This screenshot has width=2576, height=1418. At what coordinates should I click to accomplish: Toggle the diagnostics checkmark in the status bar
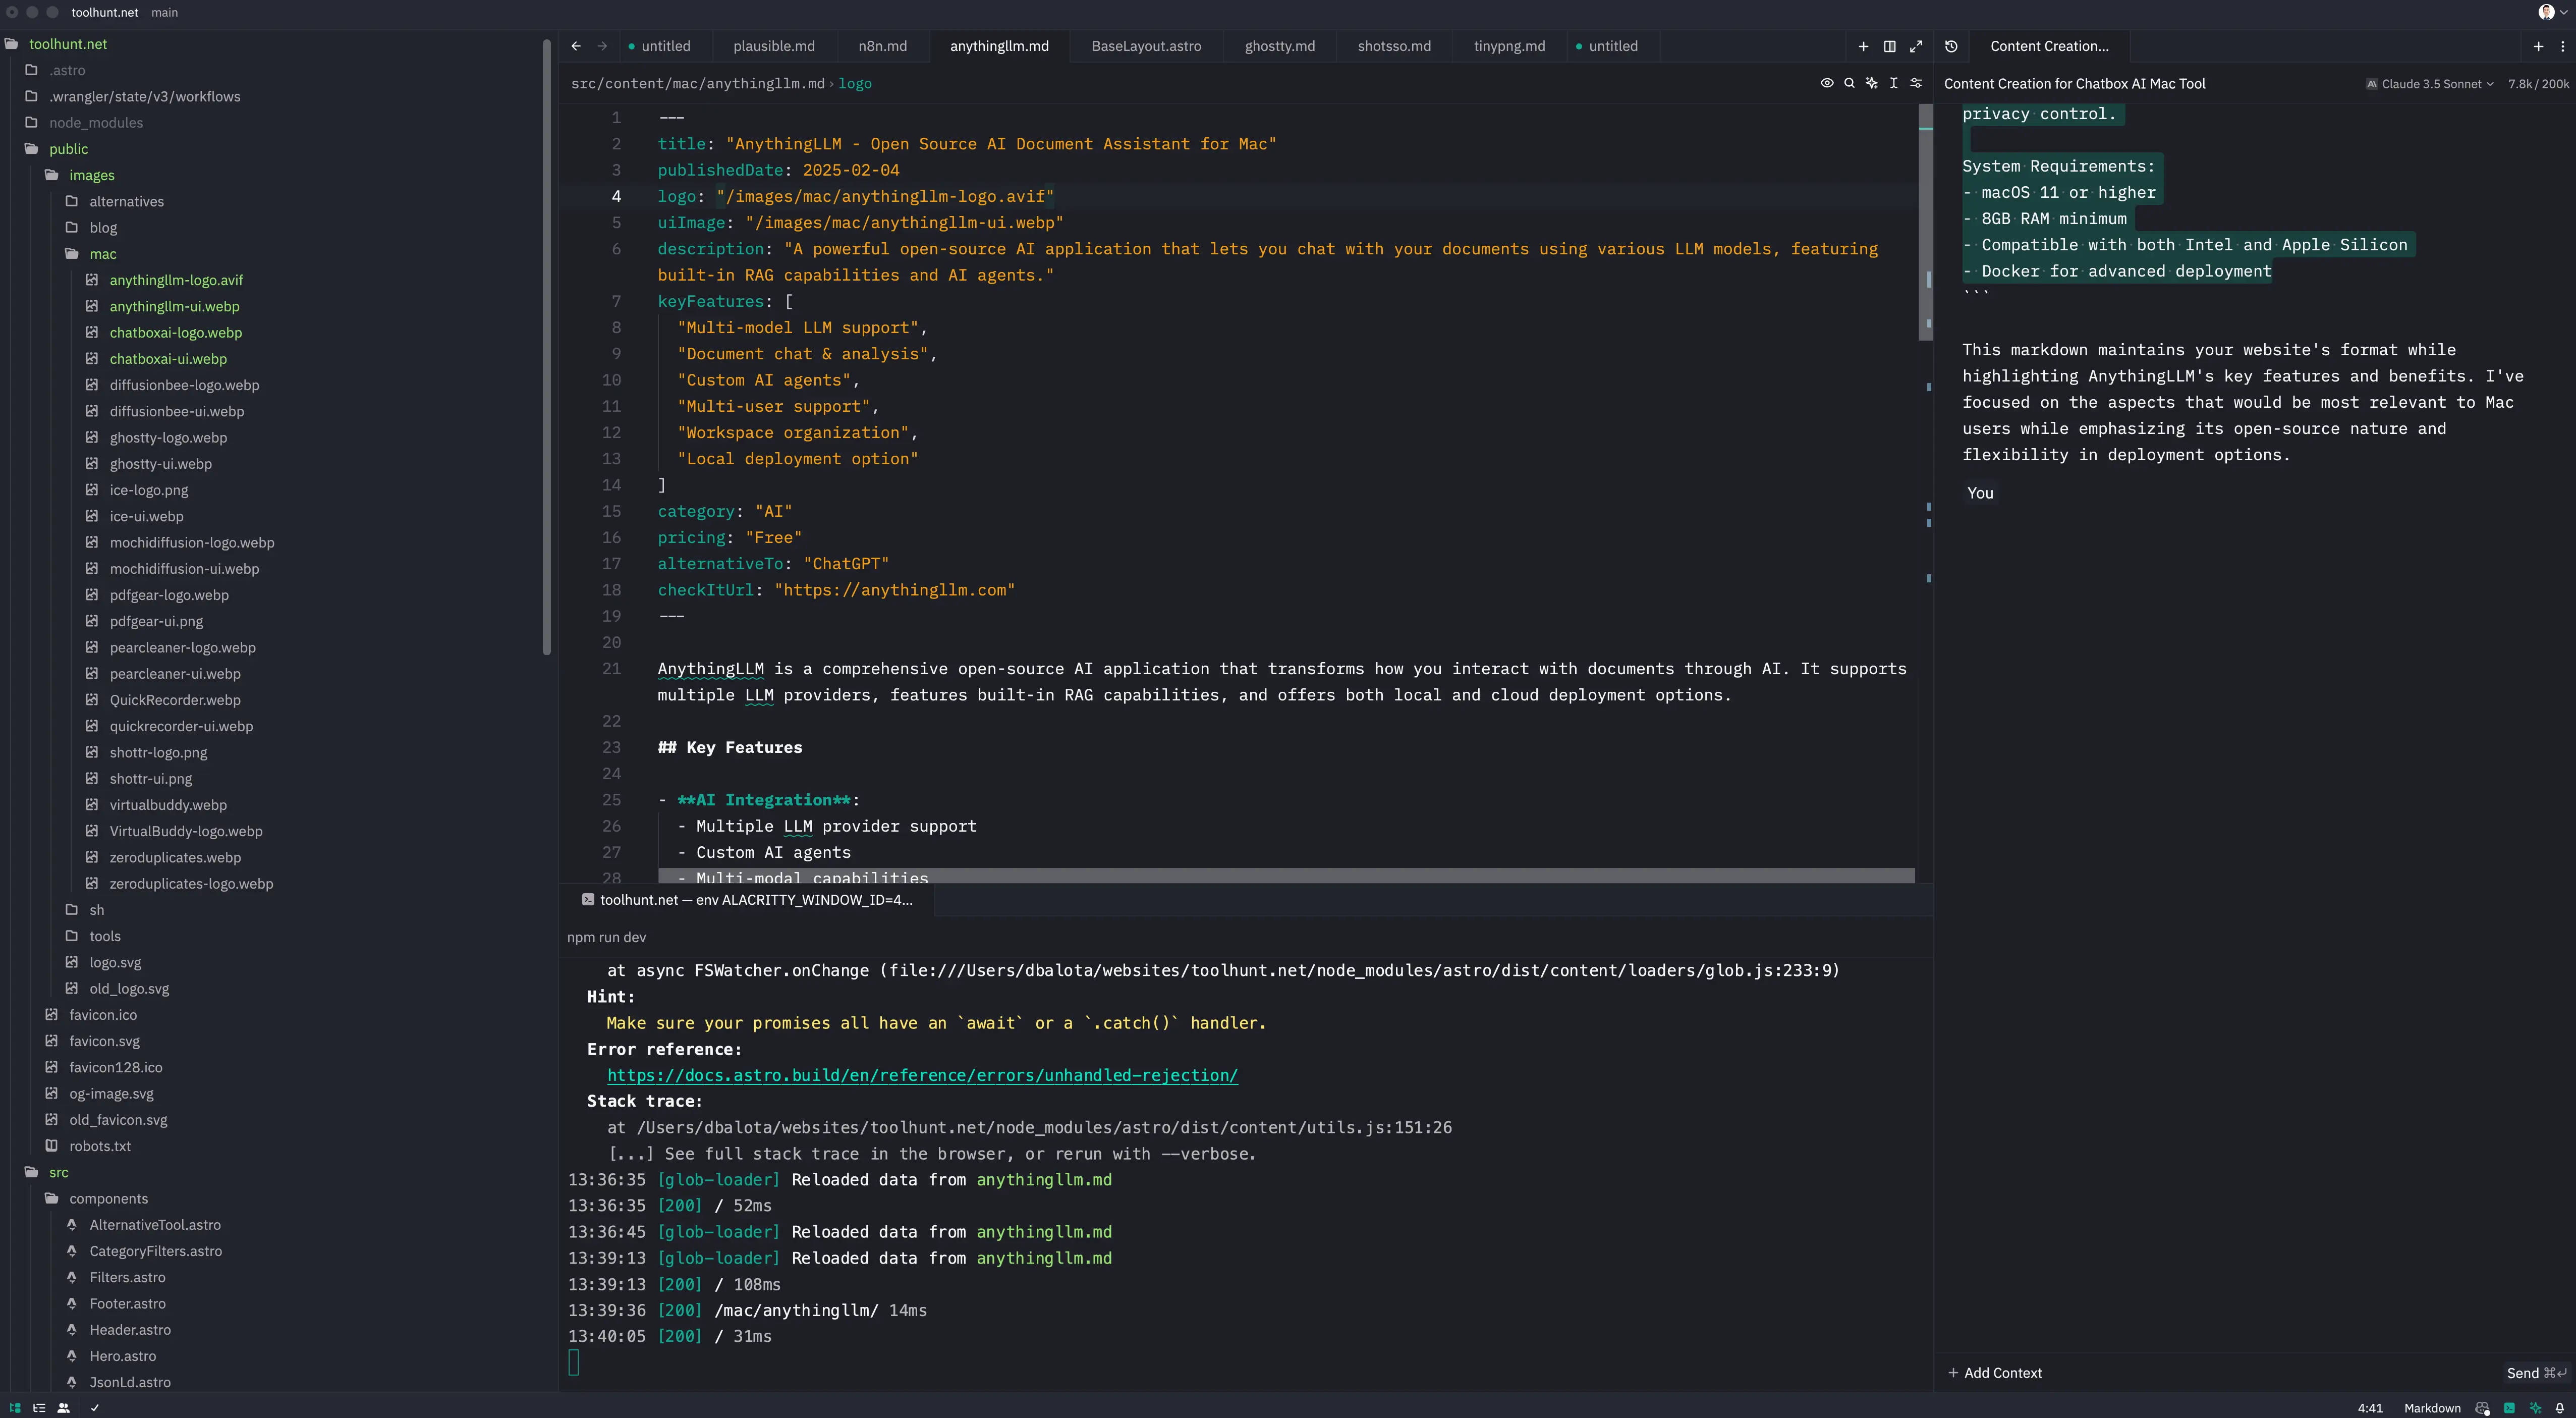coord(94,1408)
